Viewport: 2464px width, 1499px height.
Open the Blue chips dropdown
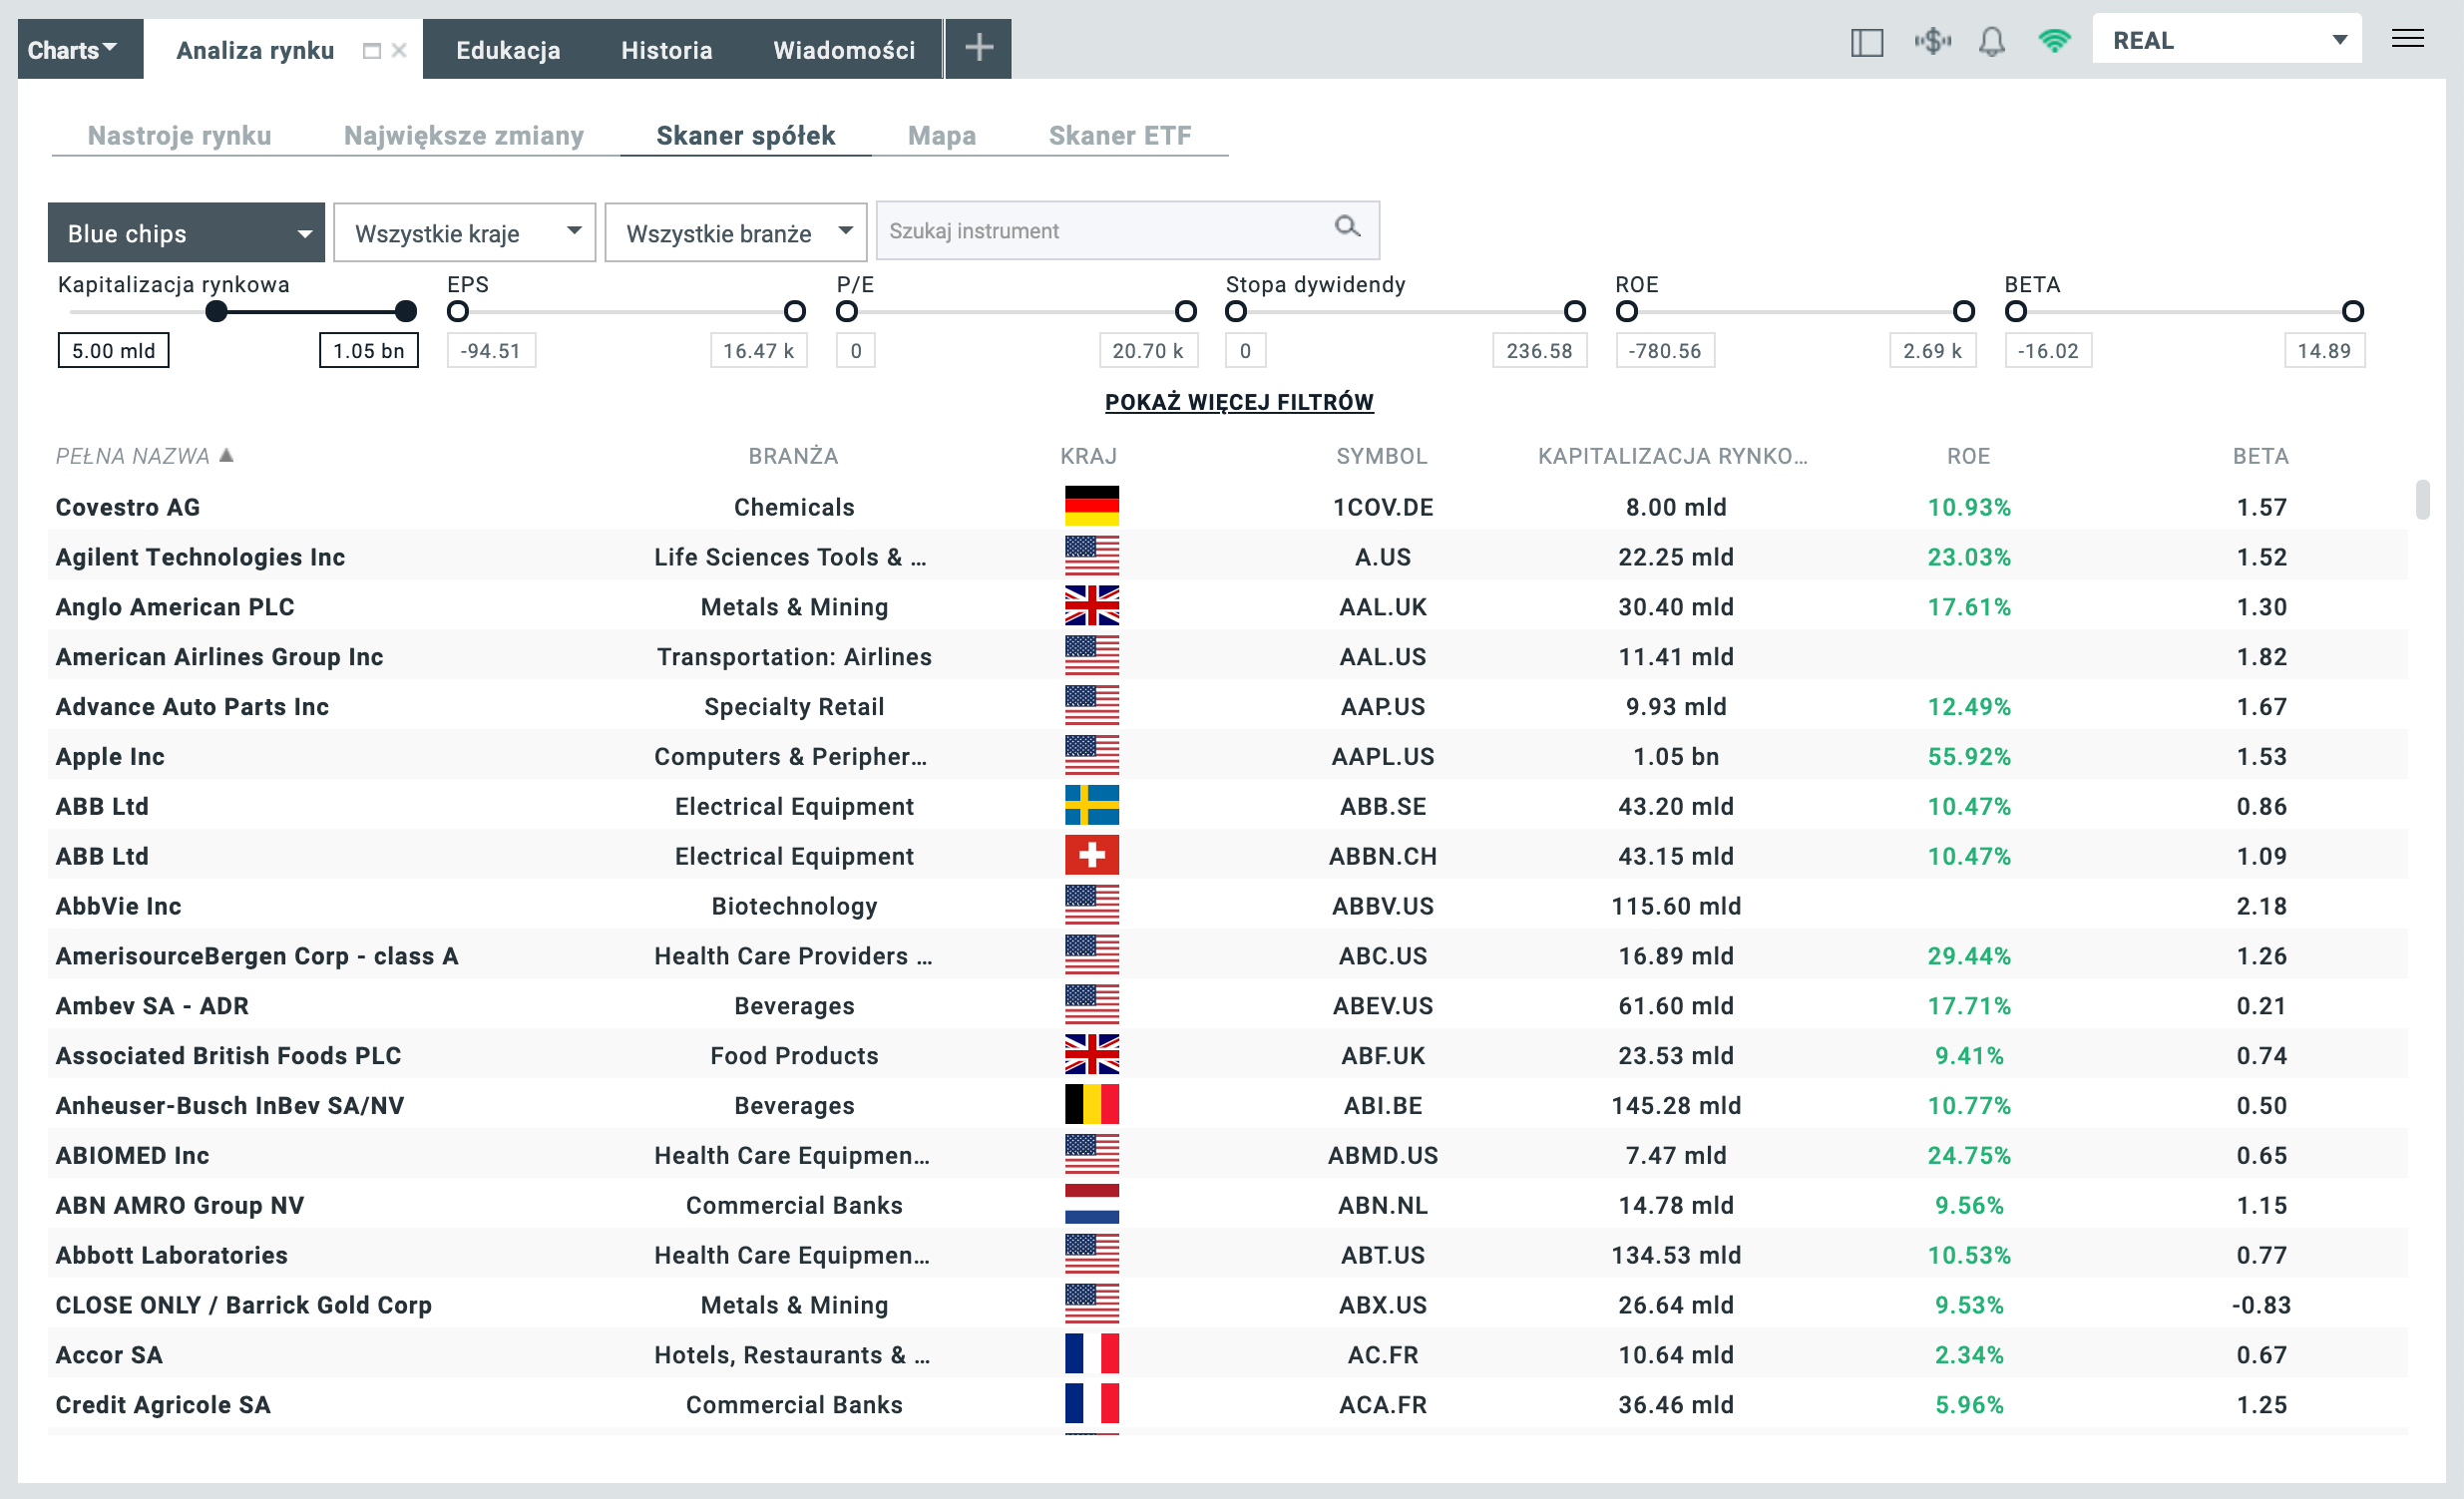[x=186, y=233]
